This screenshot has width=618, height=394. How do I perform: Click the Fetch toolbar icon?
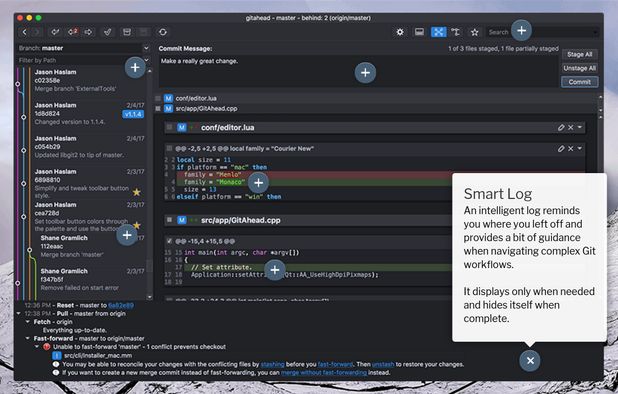click(x=56, y=32)
